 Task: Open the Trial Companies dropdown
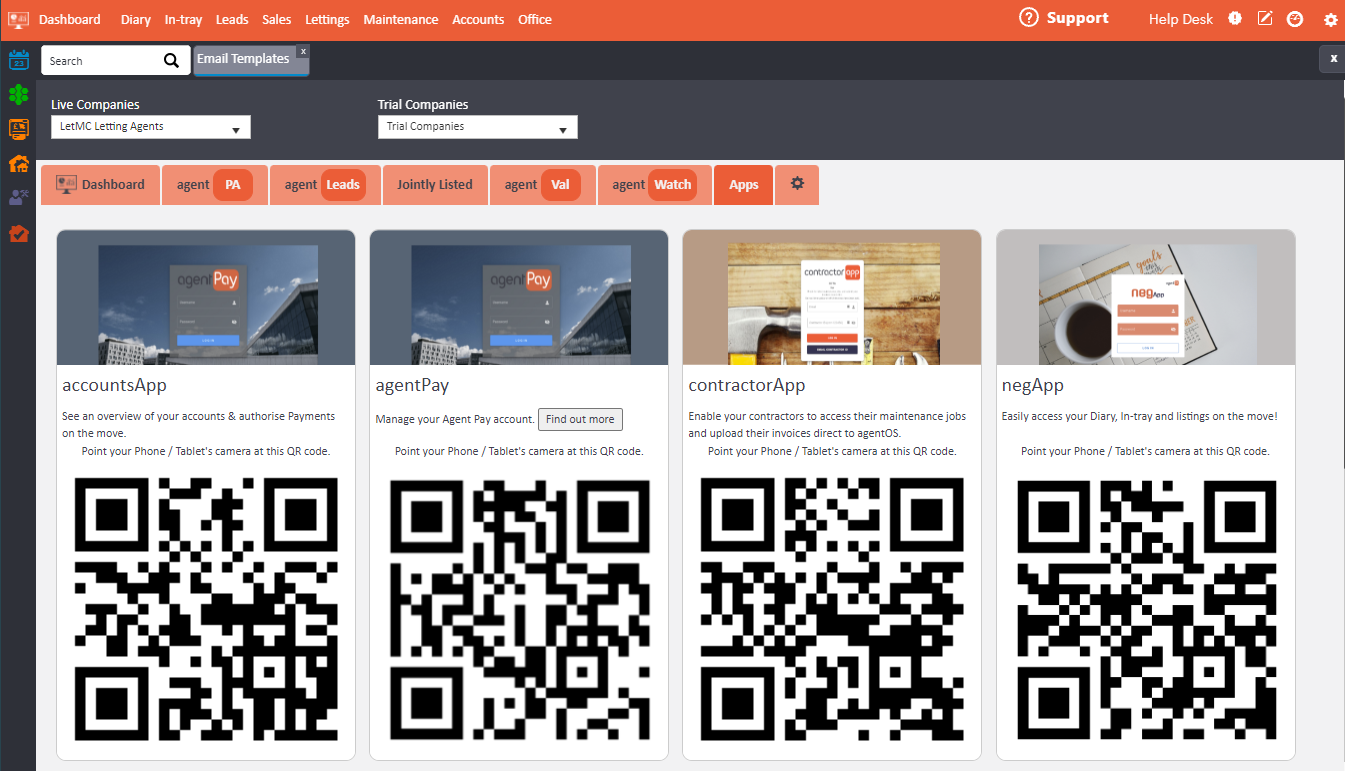point(477,127)
